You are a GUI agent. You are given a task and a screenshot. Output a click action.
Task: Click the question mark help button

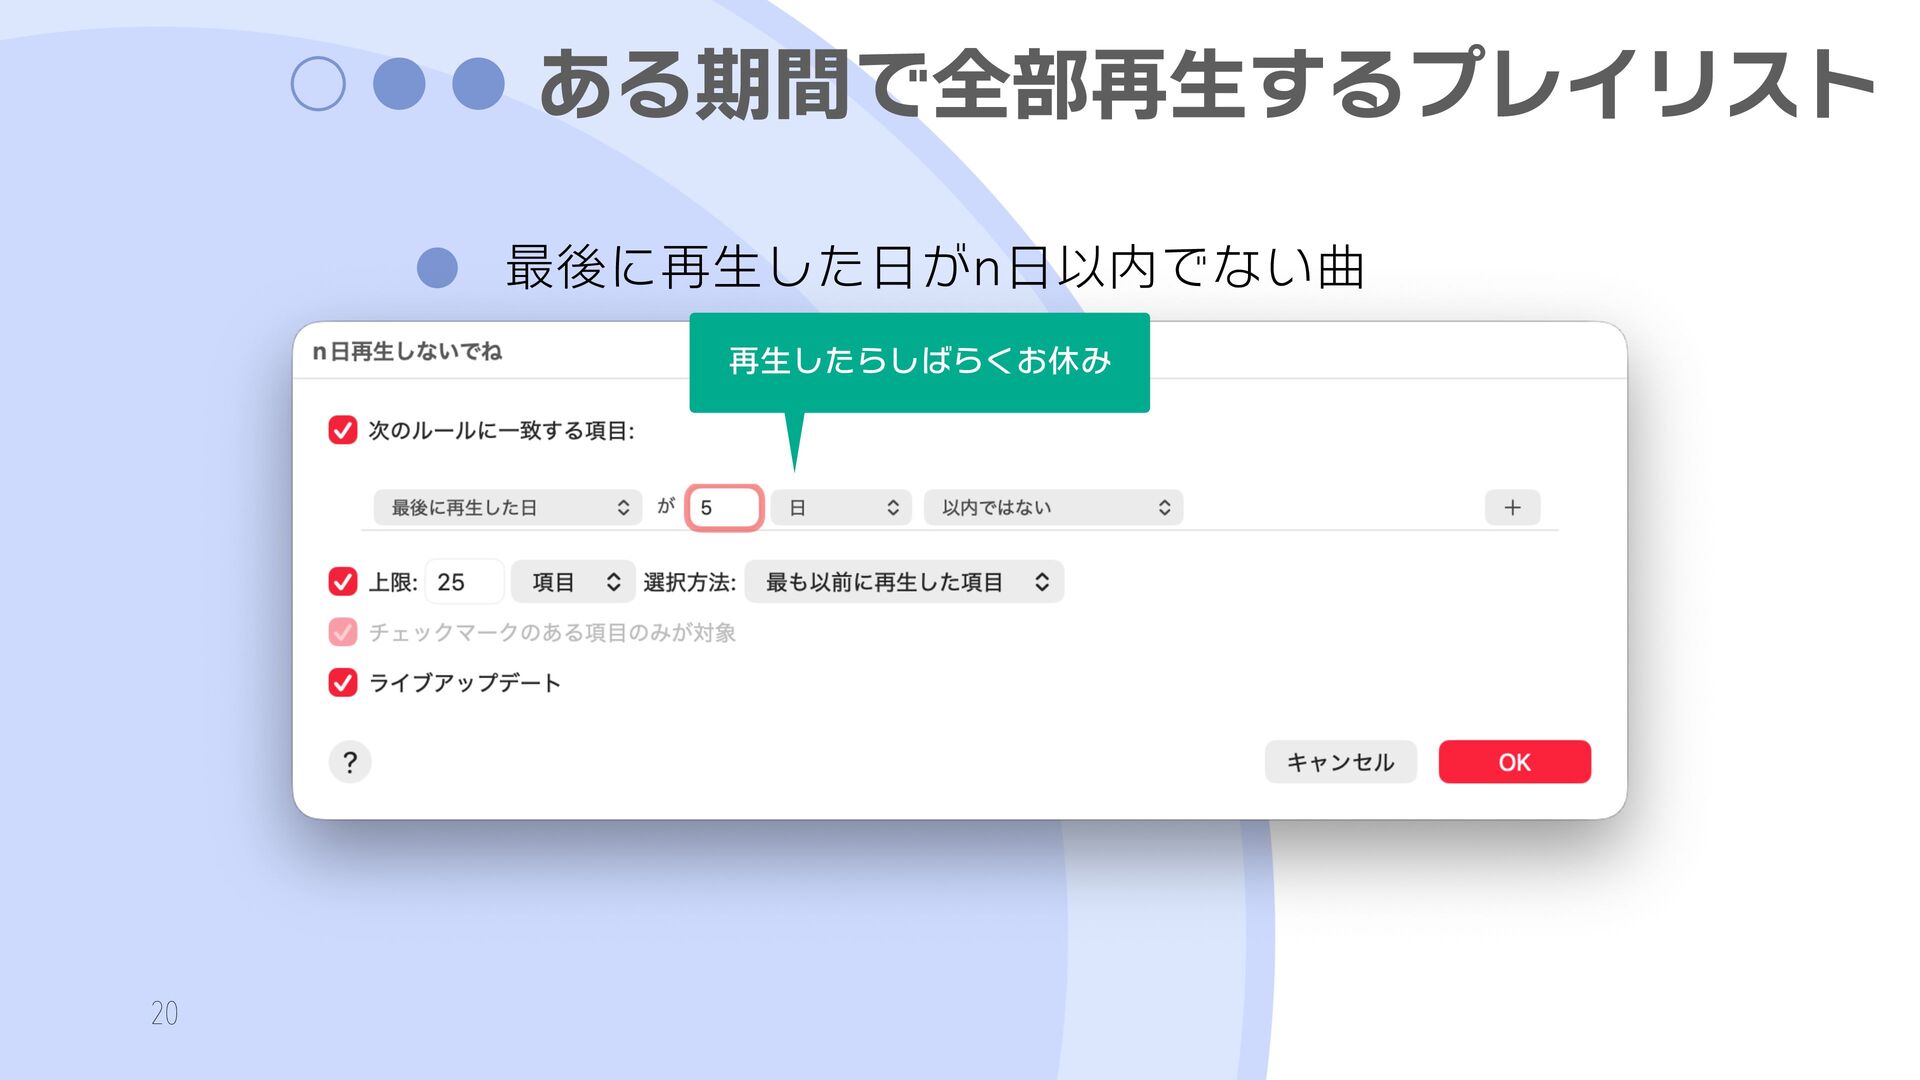pyautogui.click(x=350, y=762)
